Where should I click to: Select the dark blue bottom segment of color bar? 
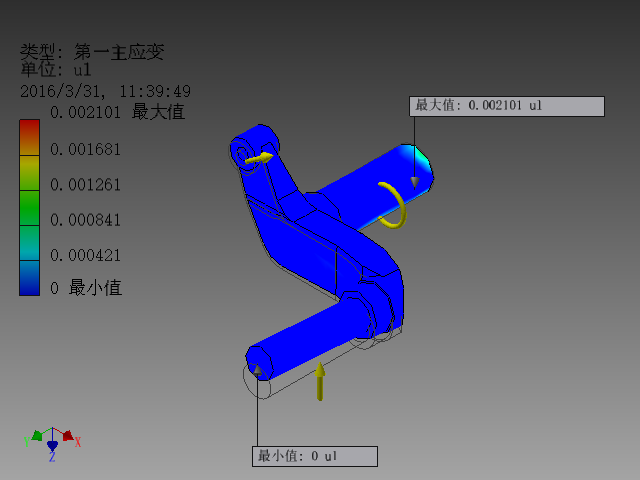pyautogui.click(x=29, y=278)
